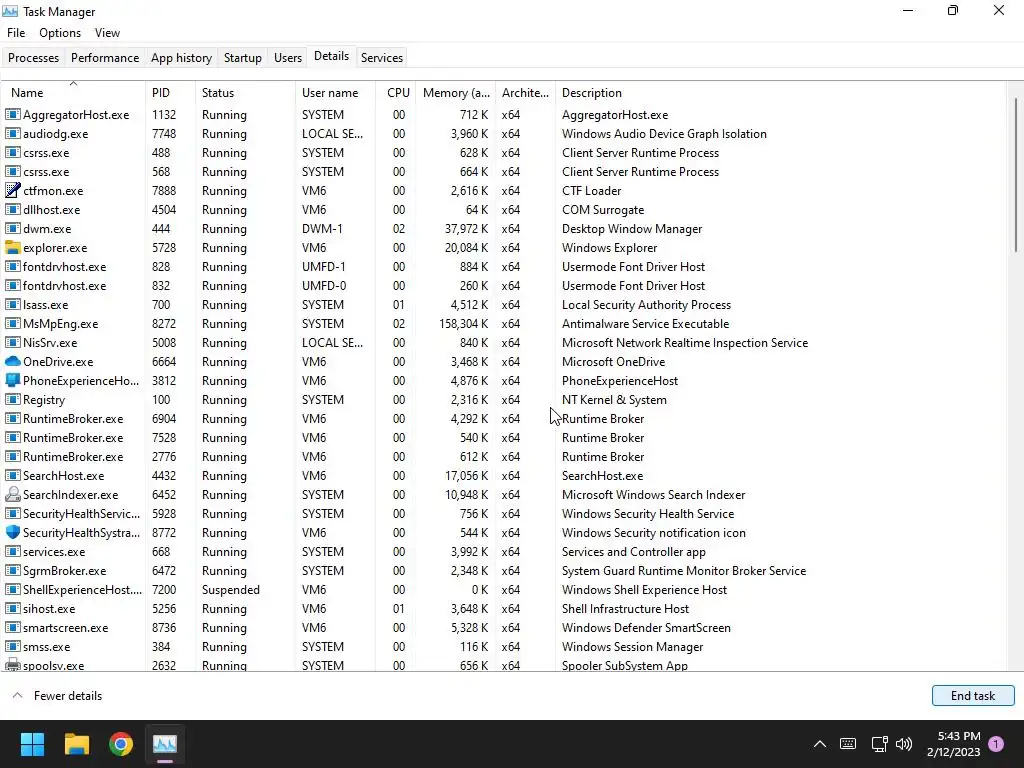Switch to the Users tab
Screen dimensions: 1024x768
[x=287, y=57]
